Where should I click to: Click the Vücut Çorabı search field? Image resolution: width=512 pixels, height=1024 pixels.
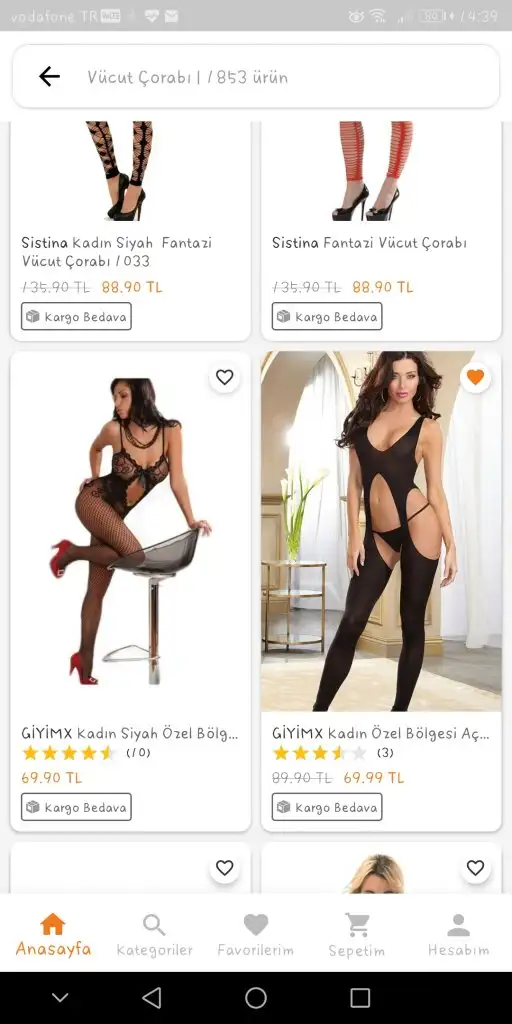point(256,77)
